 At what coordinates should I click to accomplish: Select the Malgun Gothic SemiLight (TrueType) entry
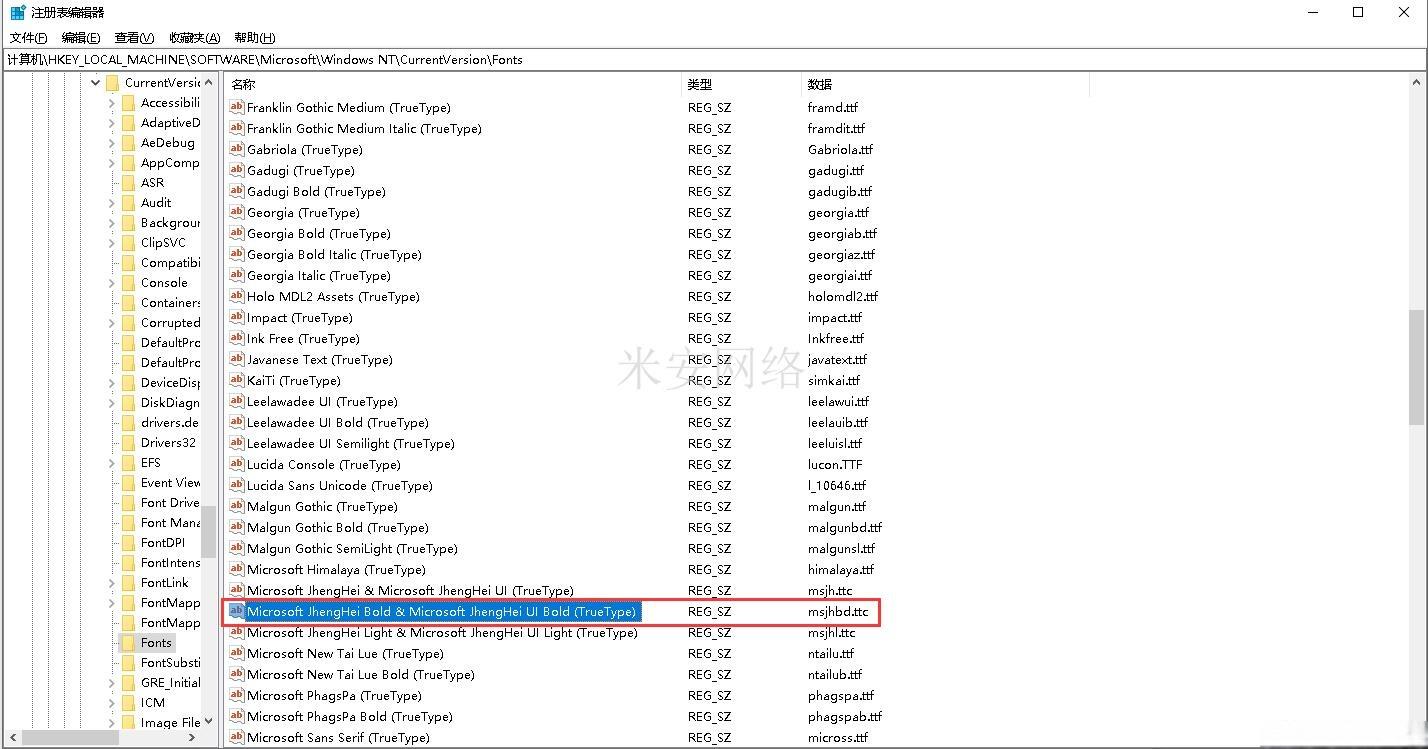click(352, 548)
